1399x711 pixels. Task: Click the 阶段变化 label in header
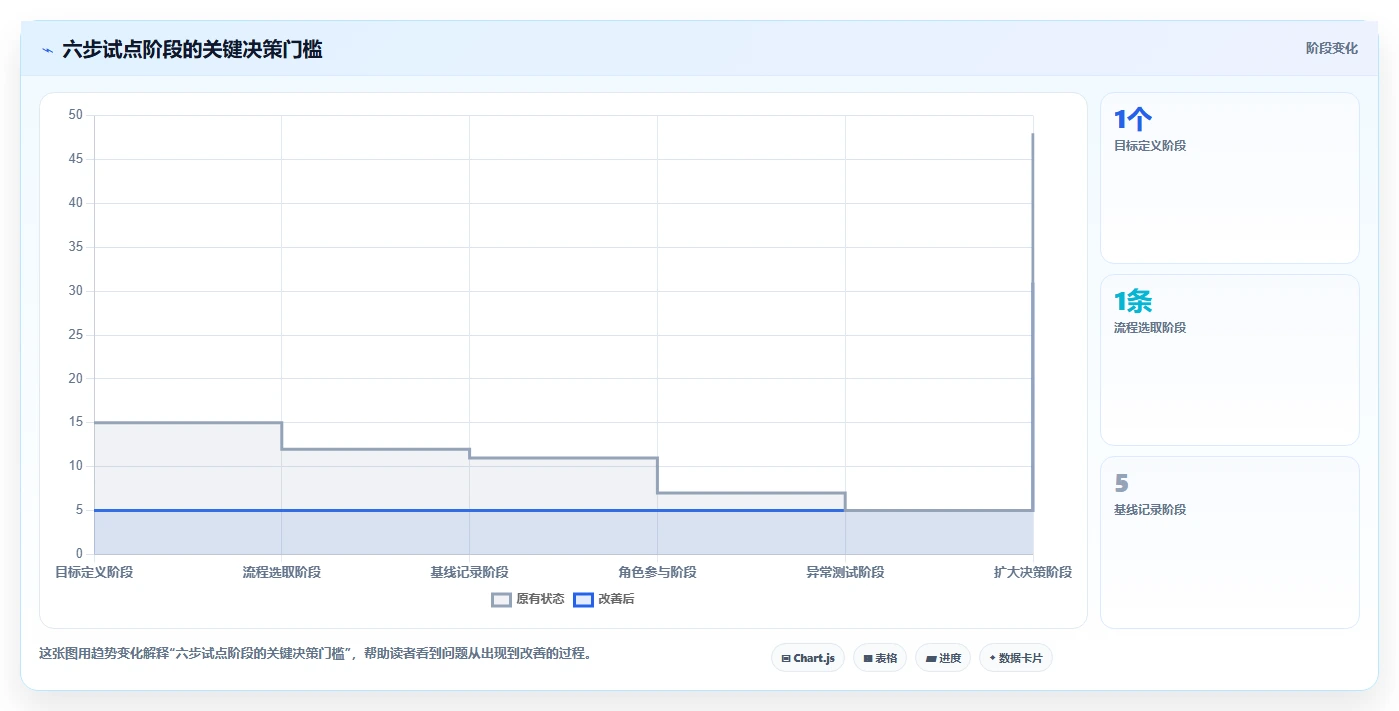click(1331, 48)
